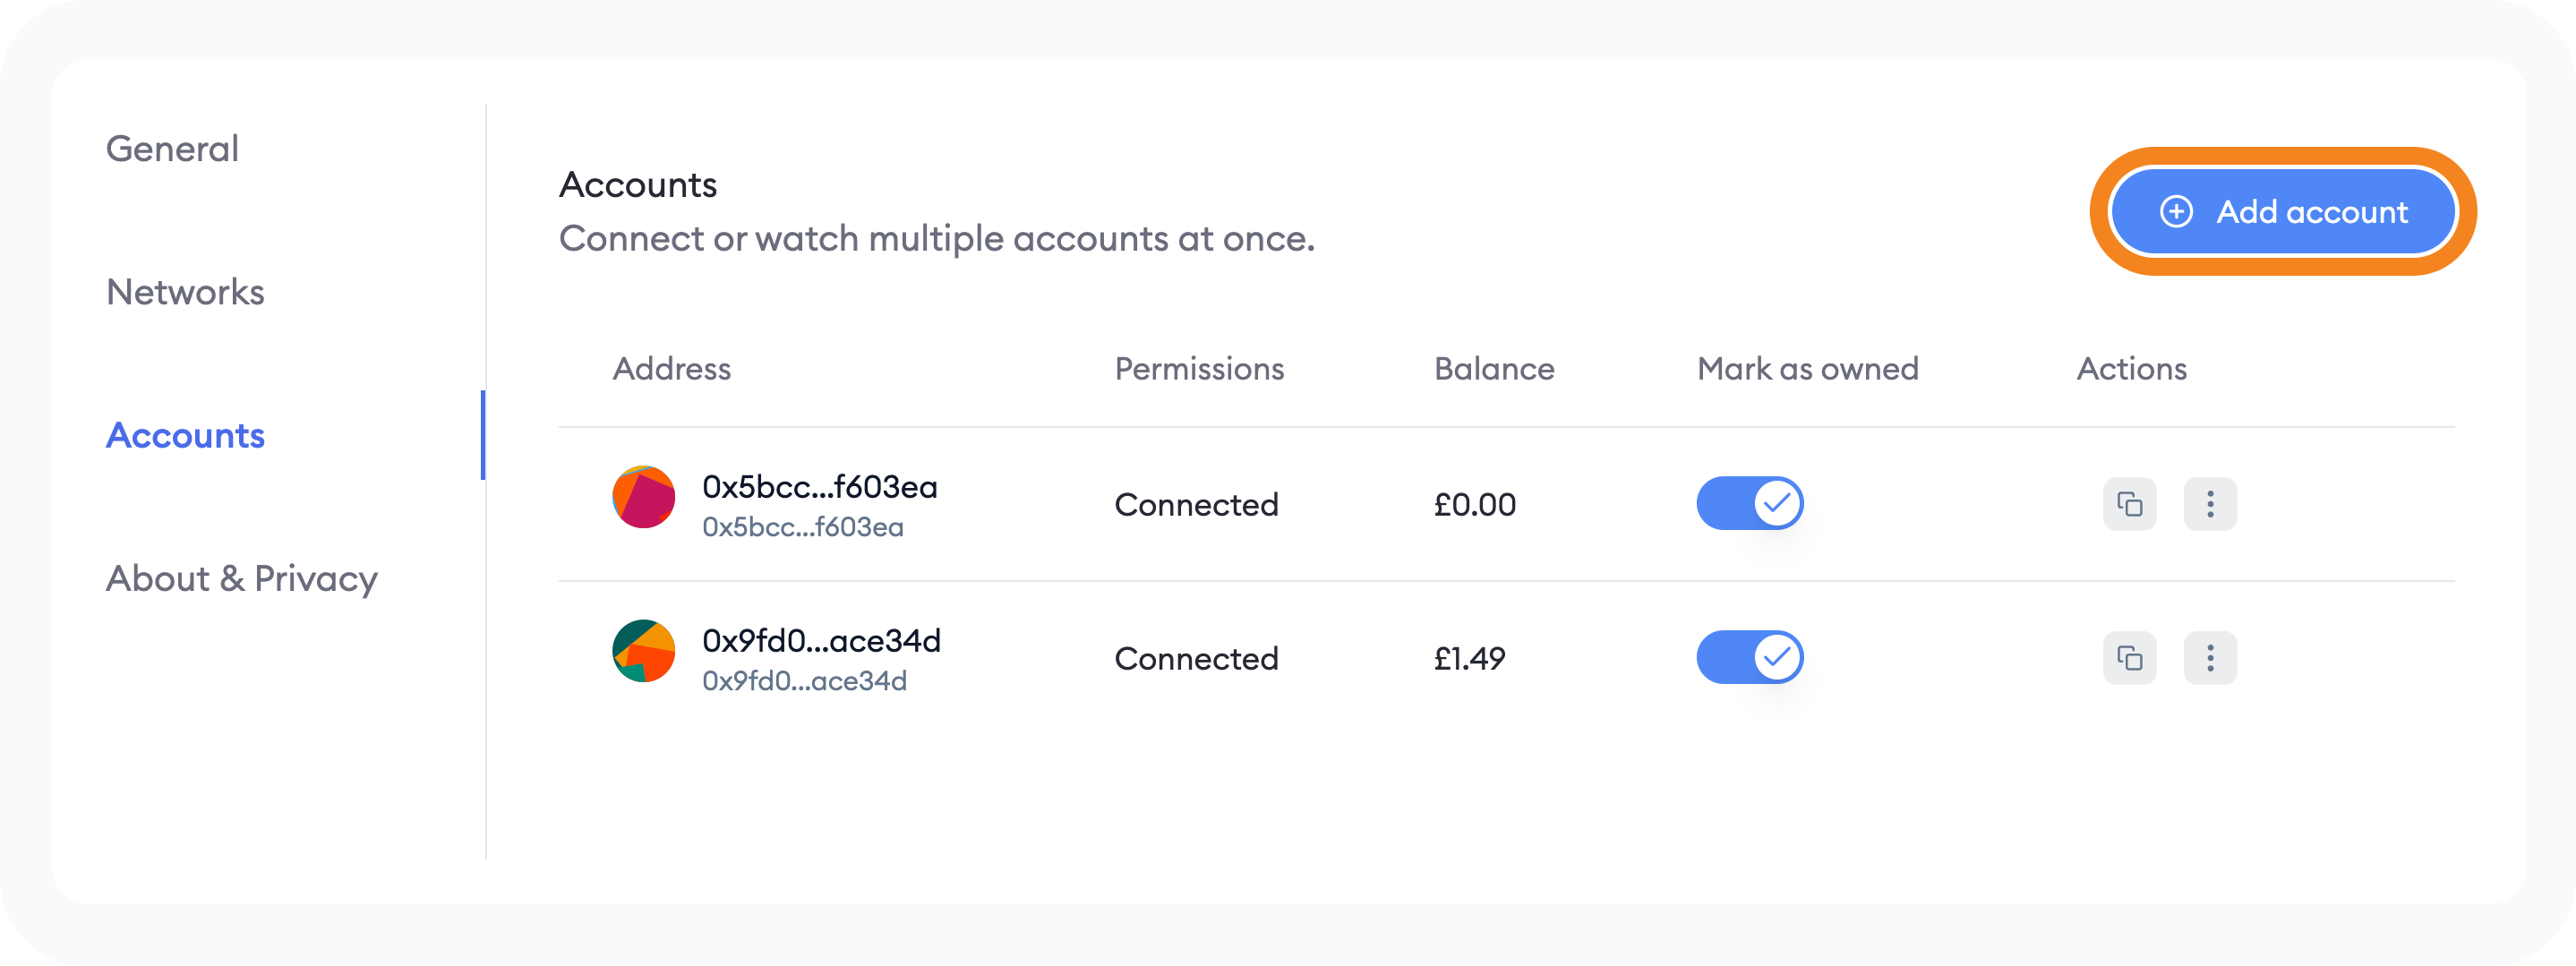The width and height of the screenshot is (2576, 966).
Task: Click the Balance column header
Action: click(x=1494, y=368)
